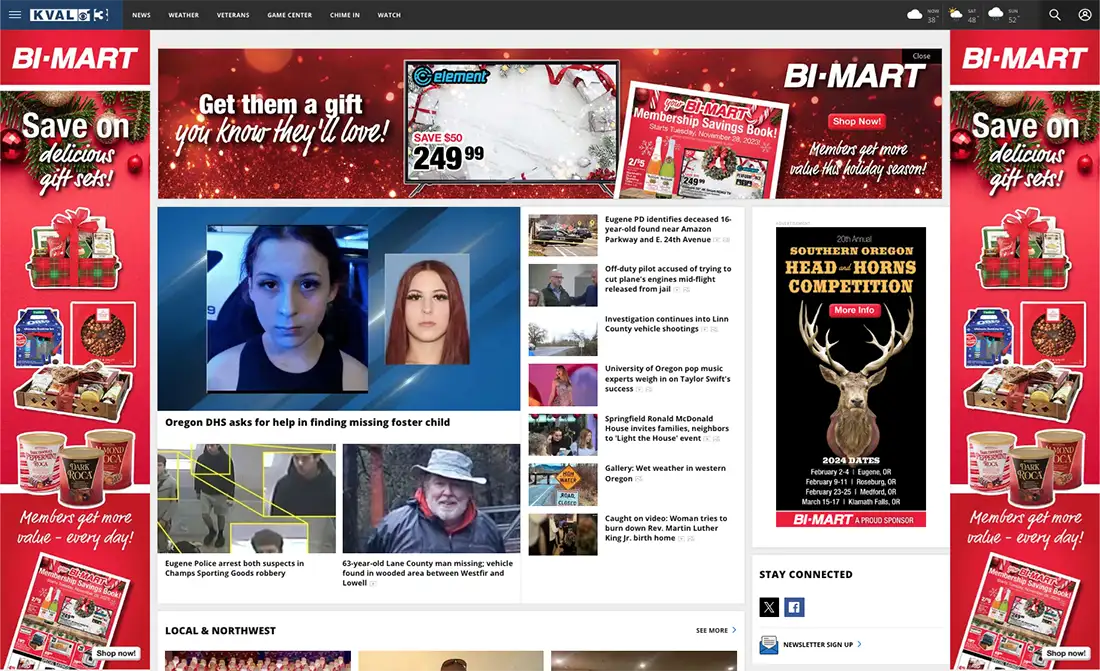Open missing foster child headline
1100x671 pixels.
(307, 422)
